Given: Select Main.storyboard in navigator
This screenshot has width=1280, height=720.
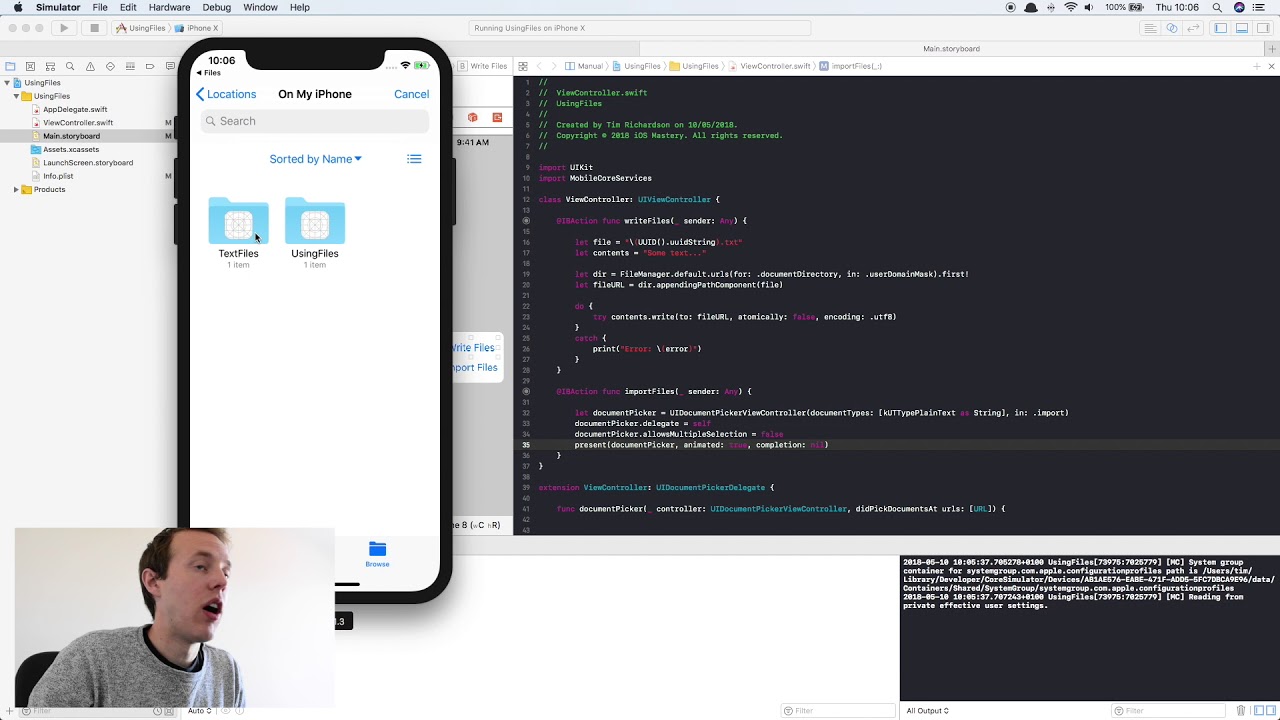Looking at the screenshot, I should click(x=71, y=136).
